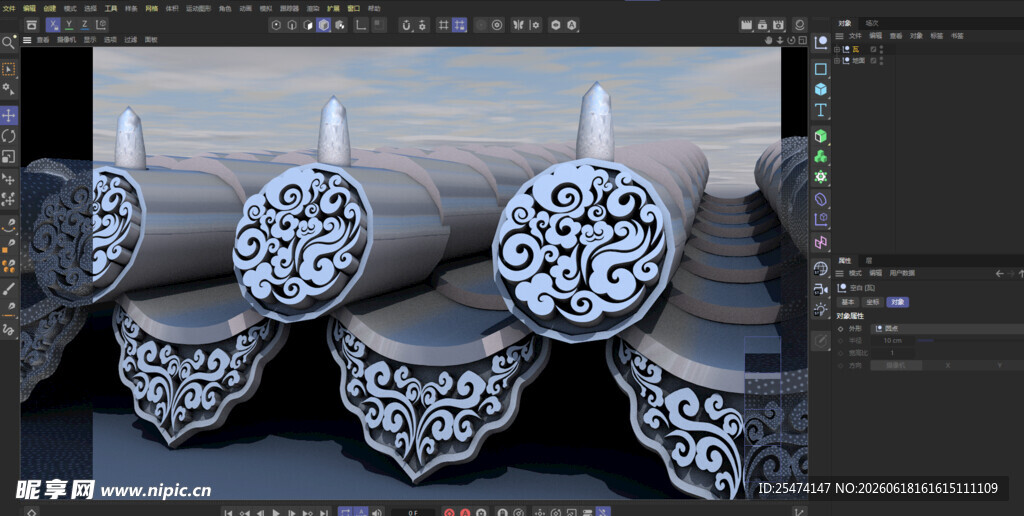1024x516 pixels.
Task: Click the timeline play button
Action: (276, 512)
